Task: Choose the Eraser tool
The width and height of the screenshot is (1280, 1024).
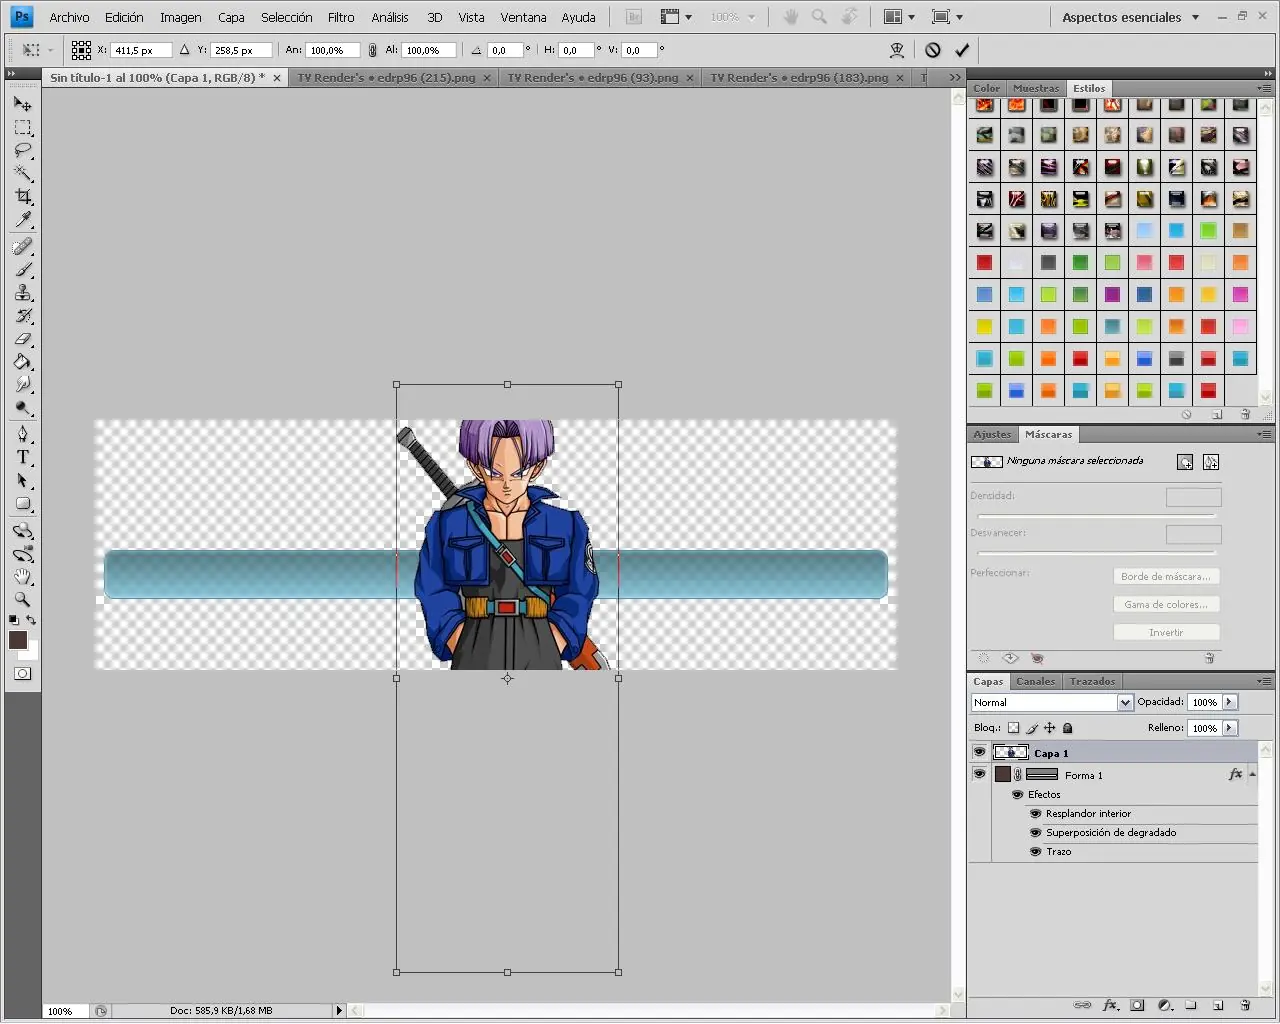Action: click(22, 339)
